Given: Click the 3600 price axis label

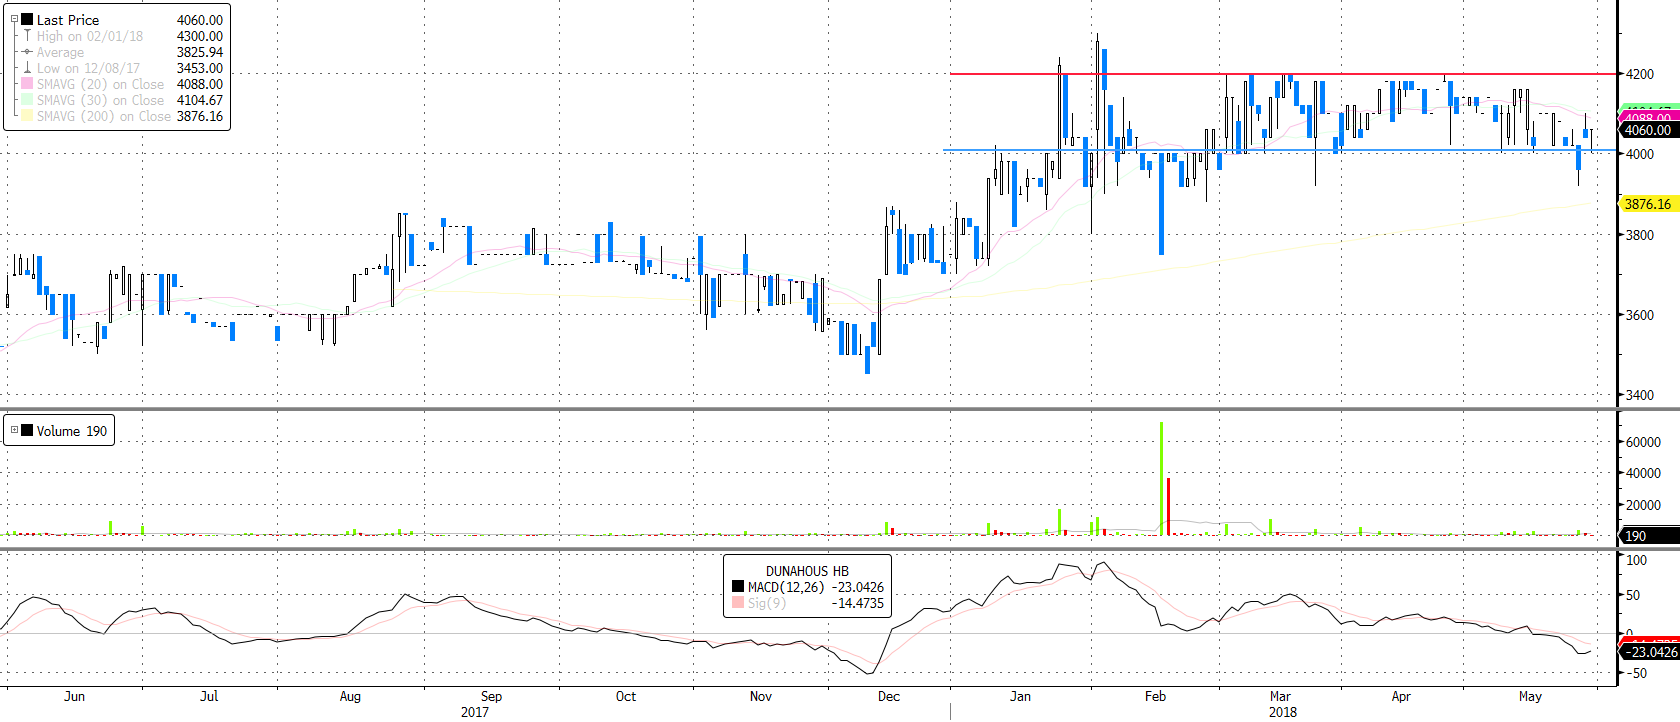Looking at the screenshot, I should 1640,315.
